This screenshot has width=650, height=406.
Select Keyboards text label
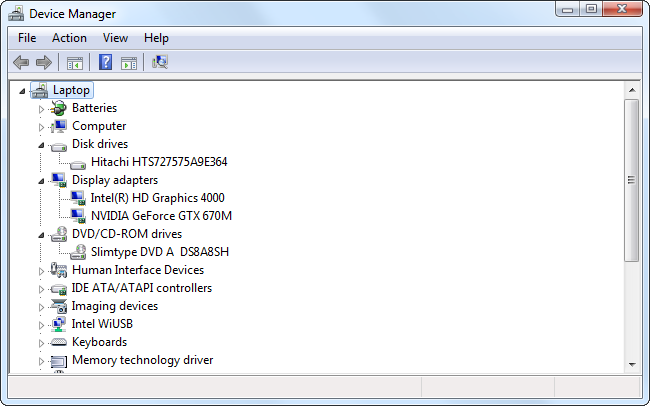[x=99, y=342]
